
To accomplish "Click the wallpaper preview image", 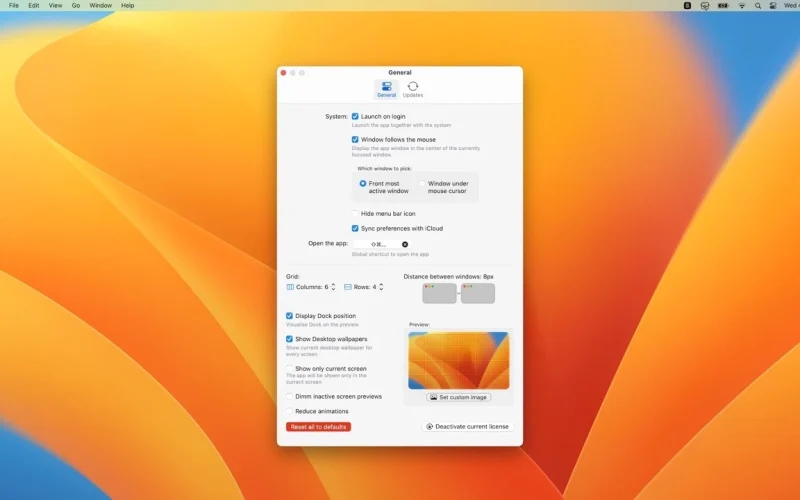I will pos(459,361).
